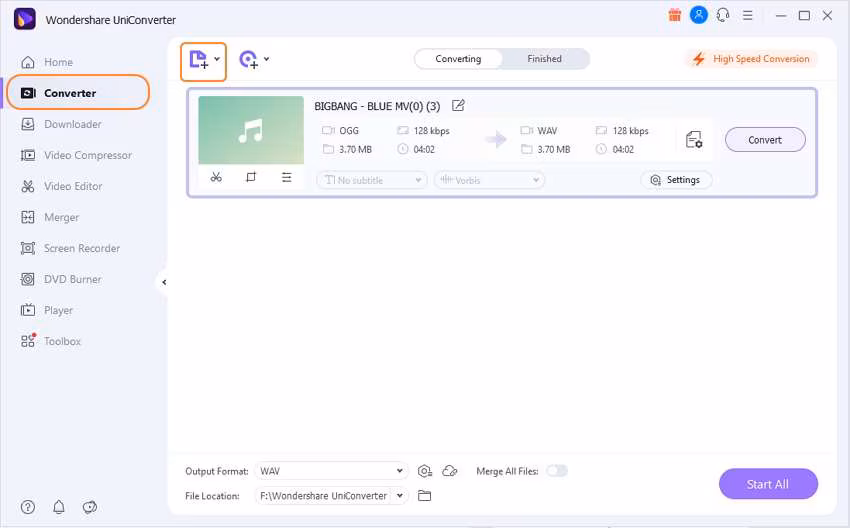Click the effects list icon under thumbnail
The image size is (850, 528).
286,177
